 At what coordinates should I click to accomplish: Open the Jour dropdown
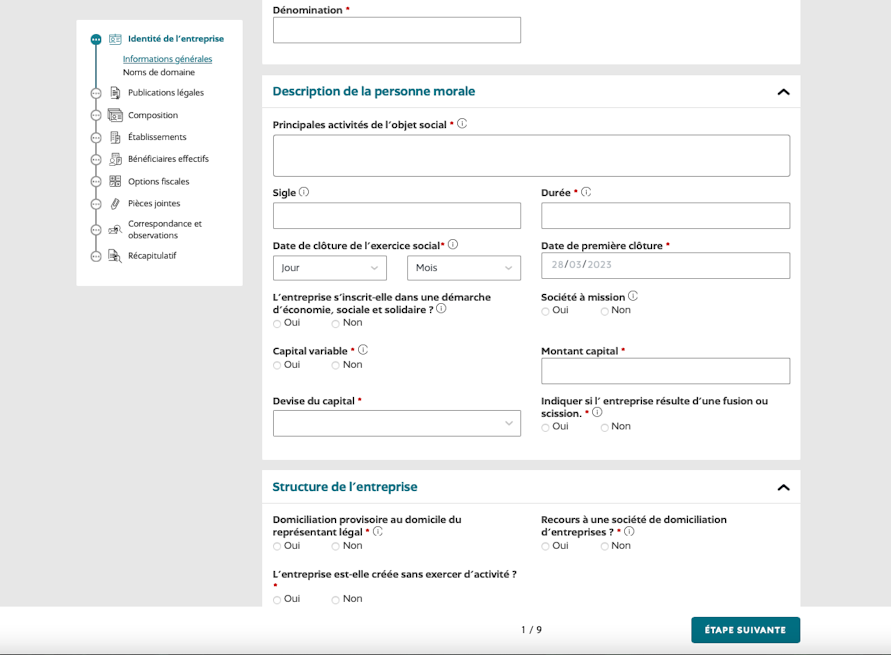coord(330,268)
